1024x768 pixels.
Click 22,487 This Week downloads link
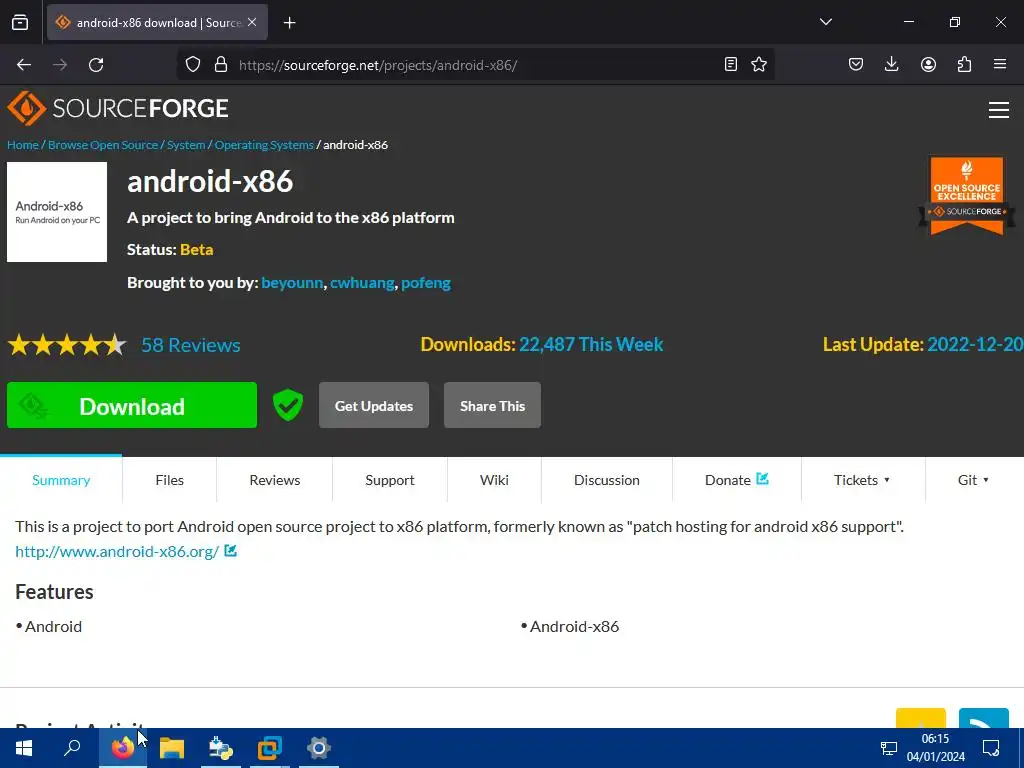point(591,344)
